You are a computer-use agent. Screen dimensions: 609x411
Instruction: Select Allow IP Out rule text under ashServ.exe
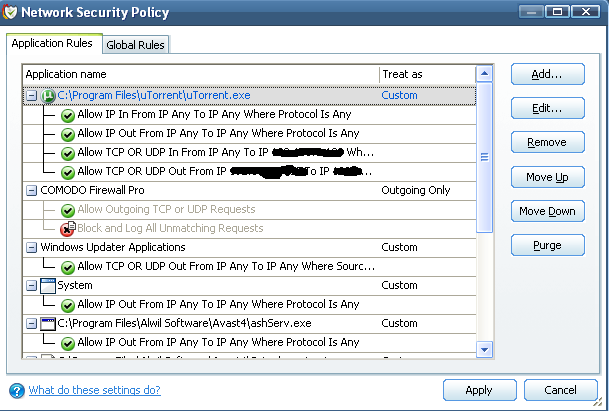[218, 342]
